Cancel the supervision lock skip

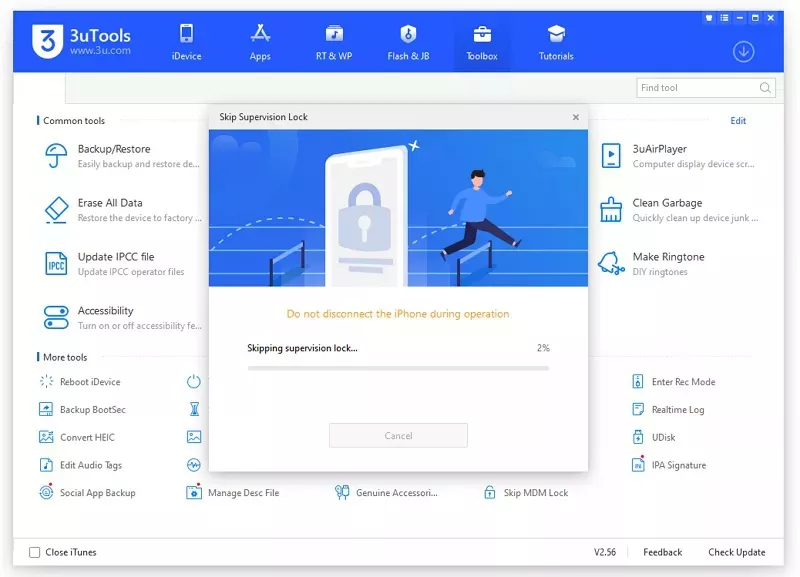398,435
